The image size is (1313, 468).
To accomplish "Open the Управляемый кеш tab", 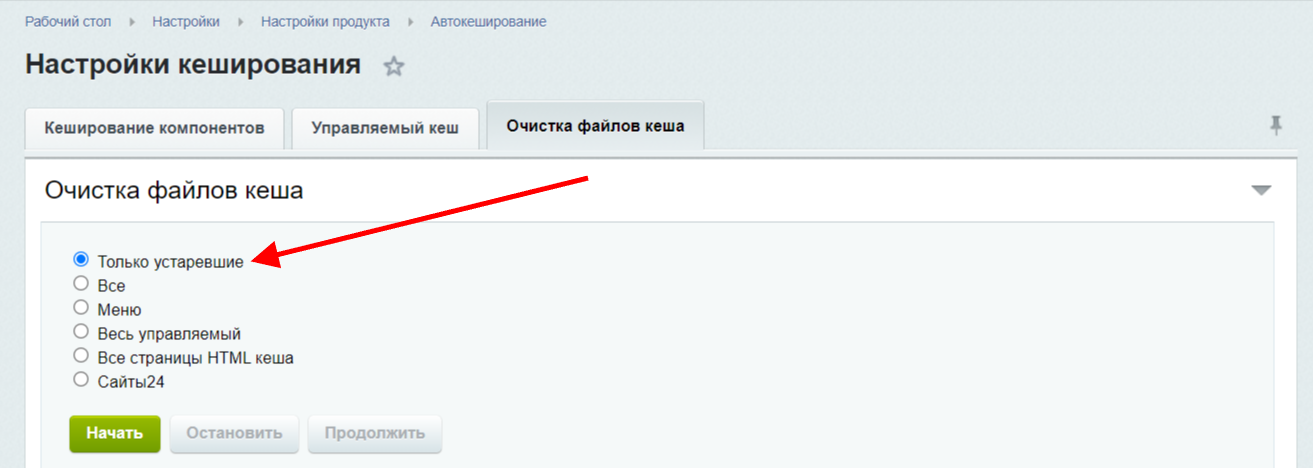I will (385, 129).
